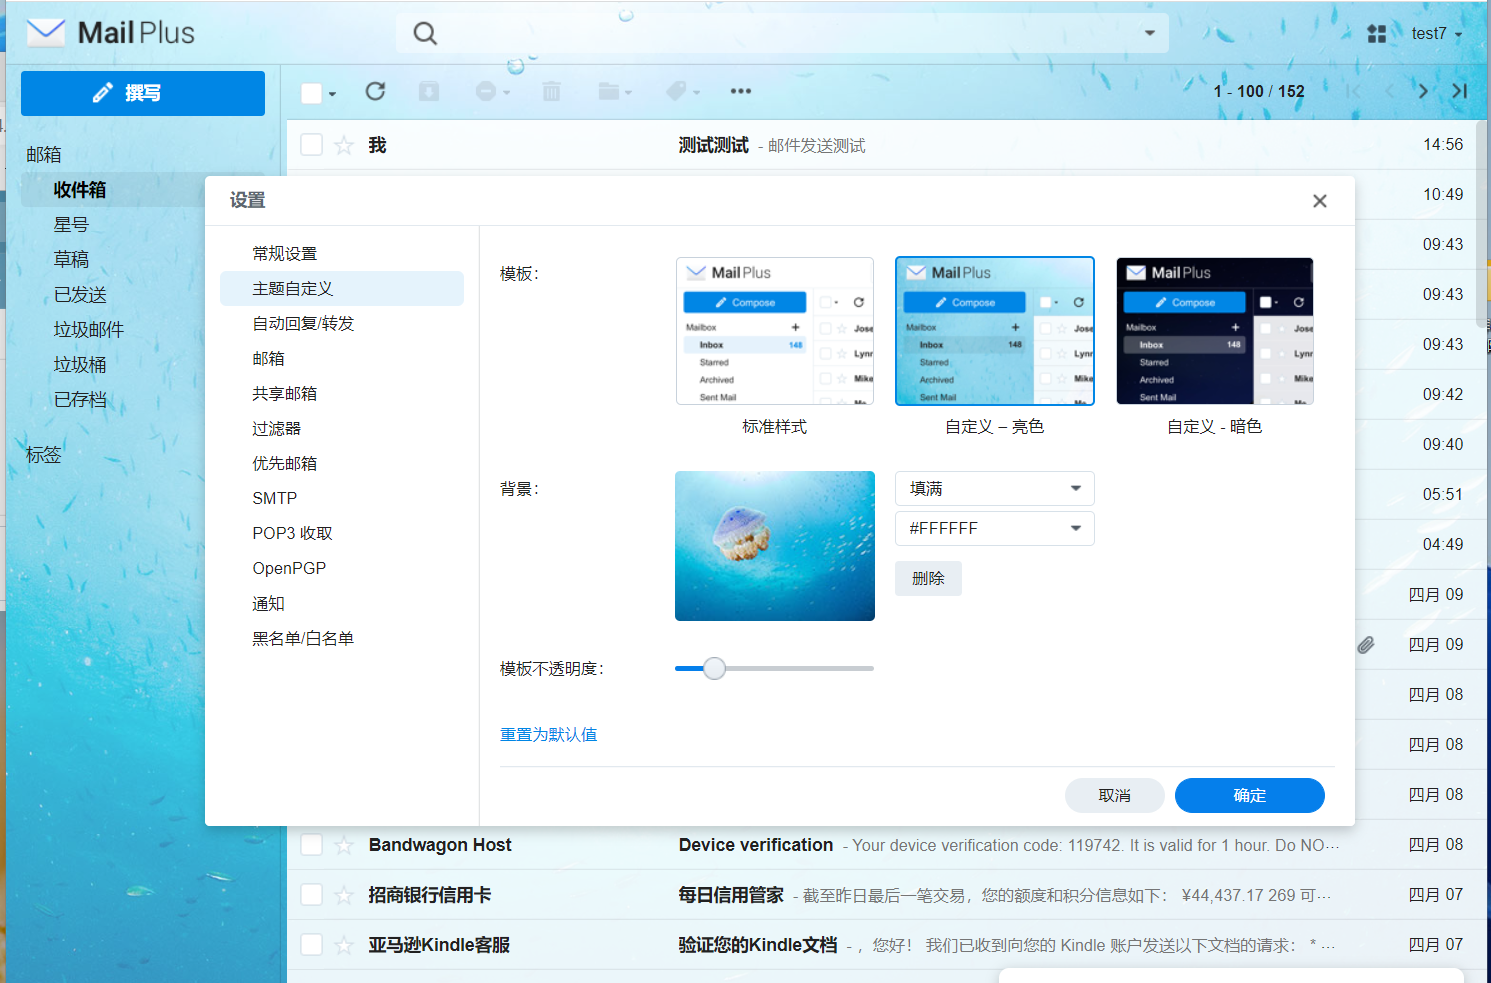Viewport: 1491px width, 983px height.
Task: Open 自动回复/转发 settings section
Action: 342,324
